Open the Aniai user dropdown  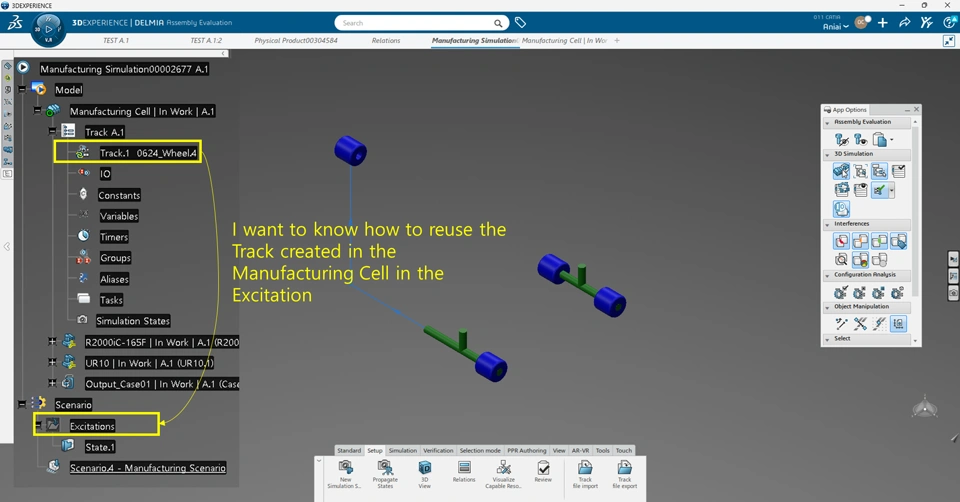836,26
